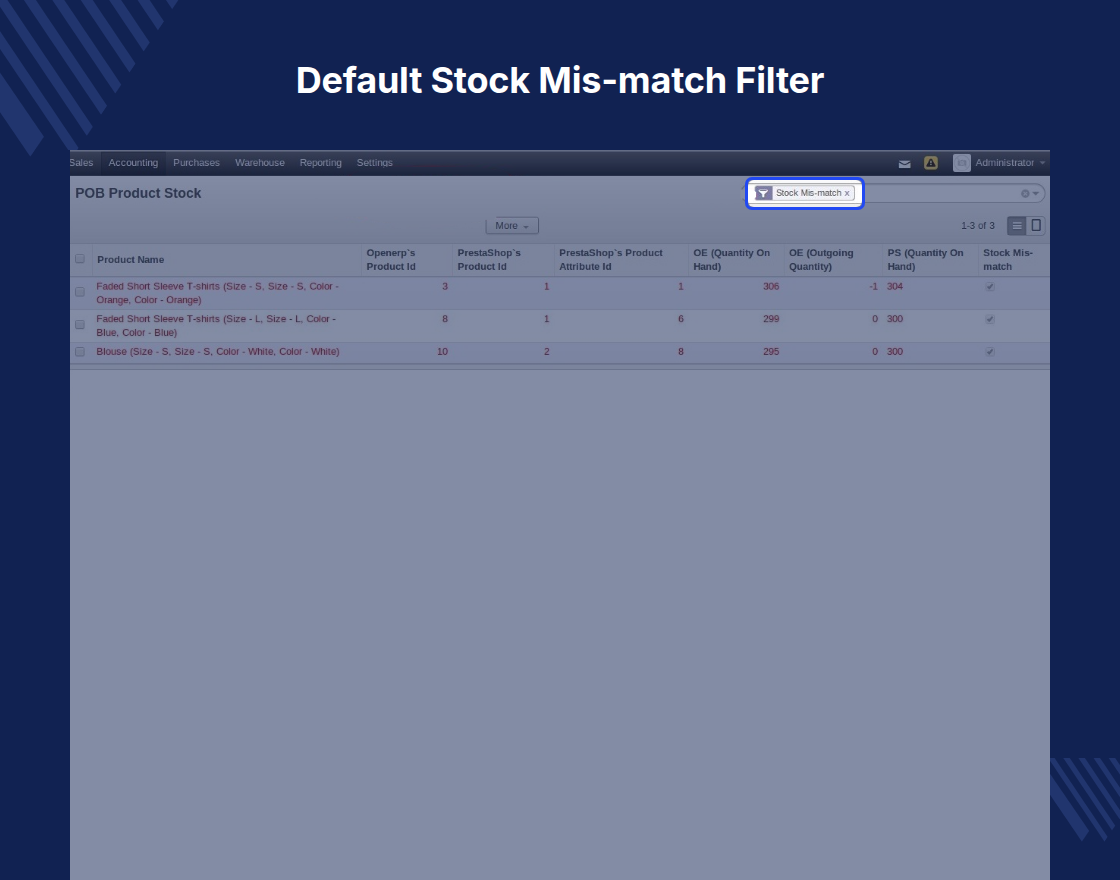Select the Blouse row checkbox

click(80, 351)
